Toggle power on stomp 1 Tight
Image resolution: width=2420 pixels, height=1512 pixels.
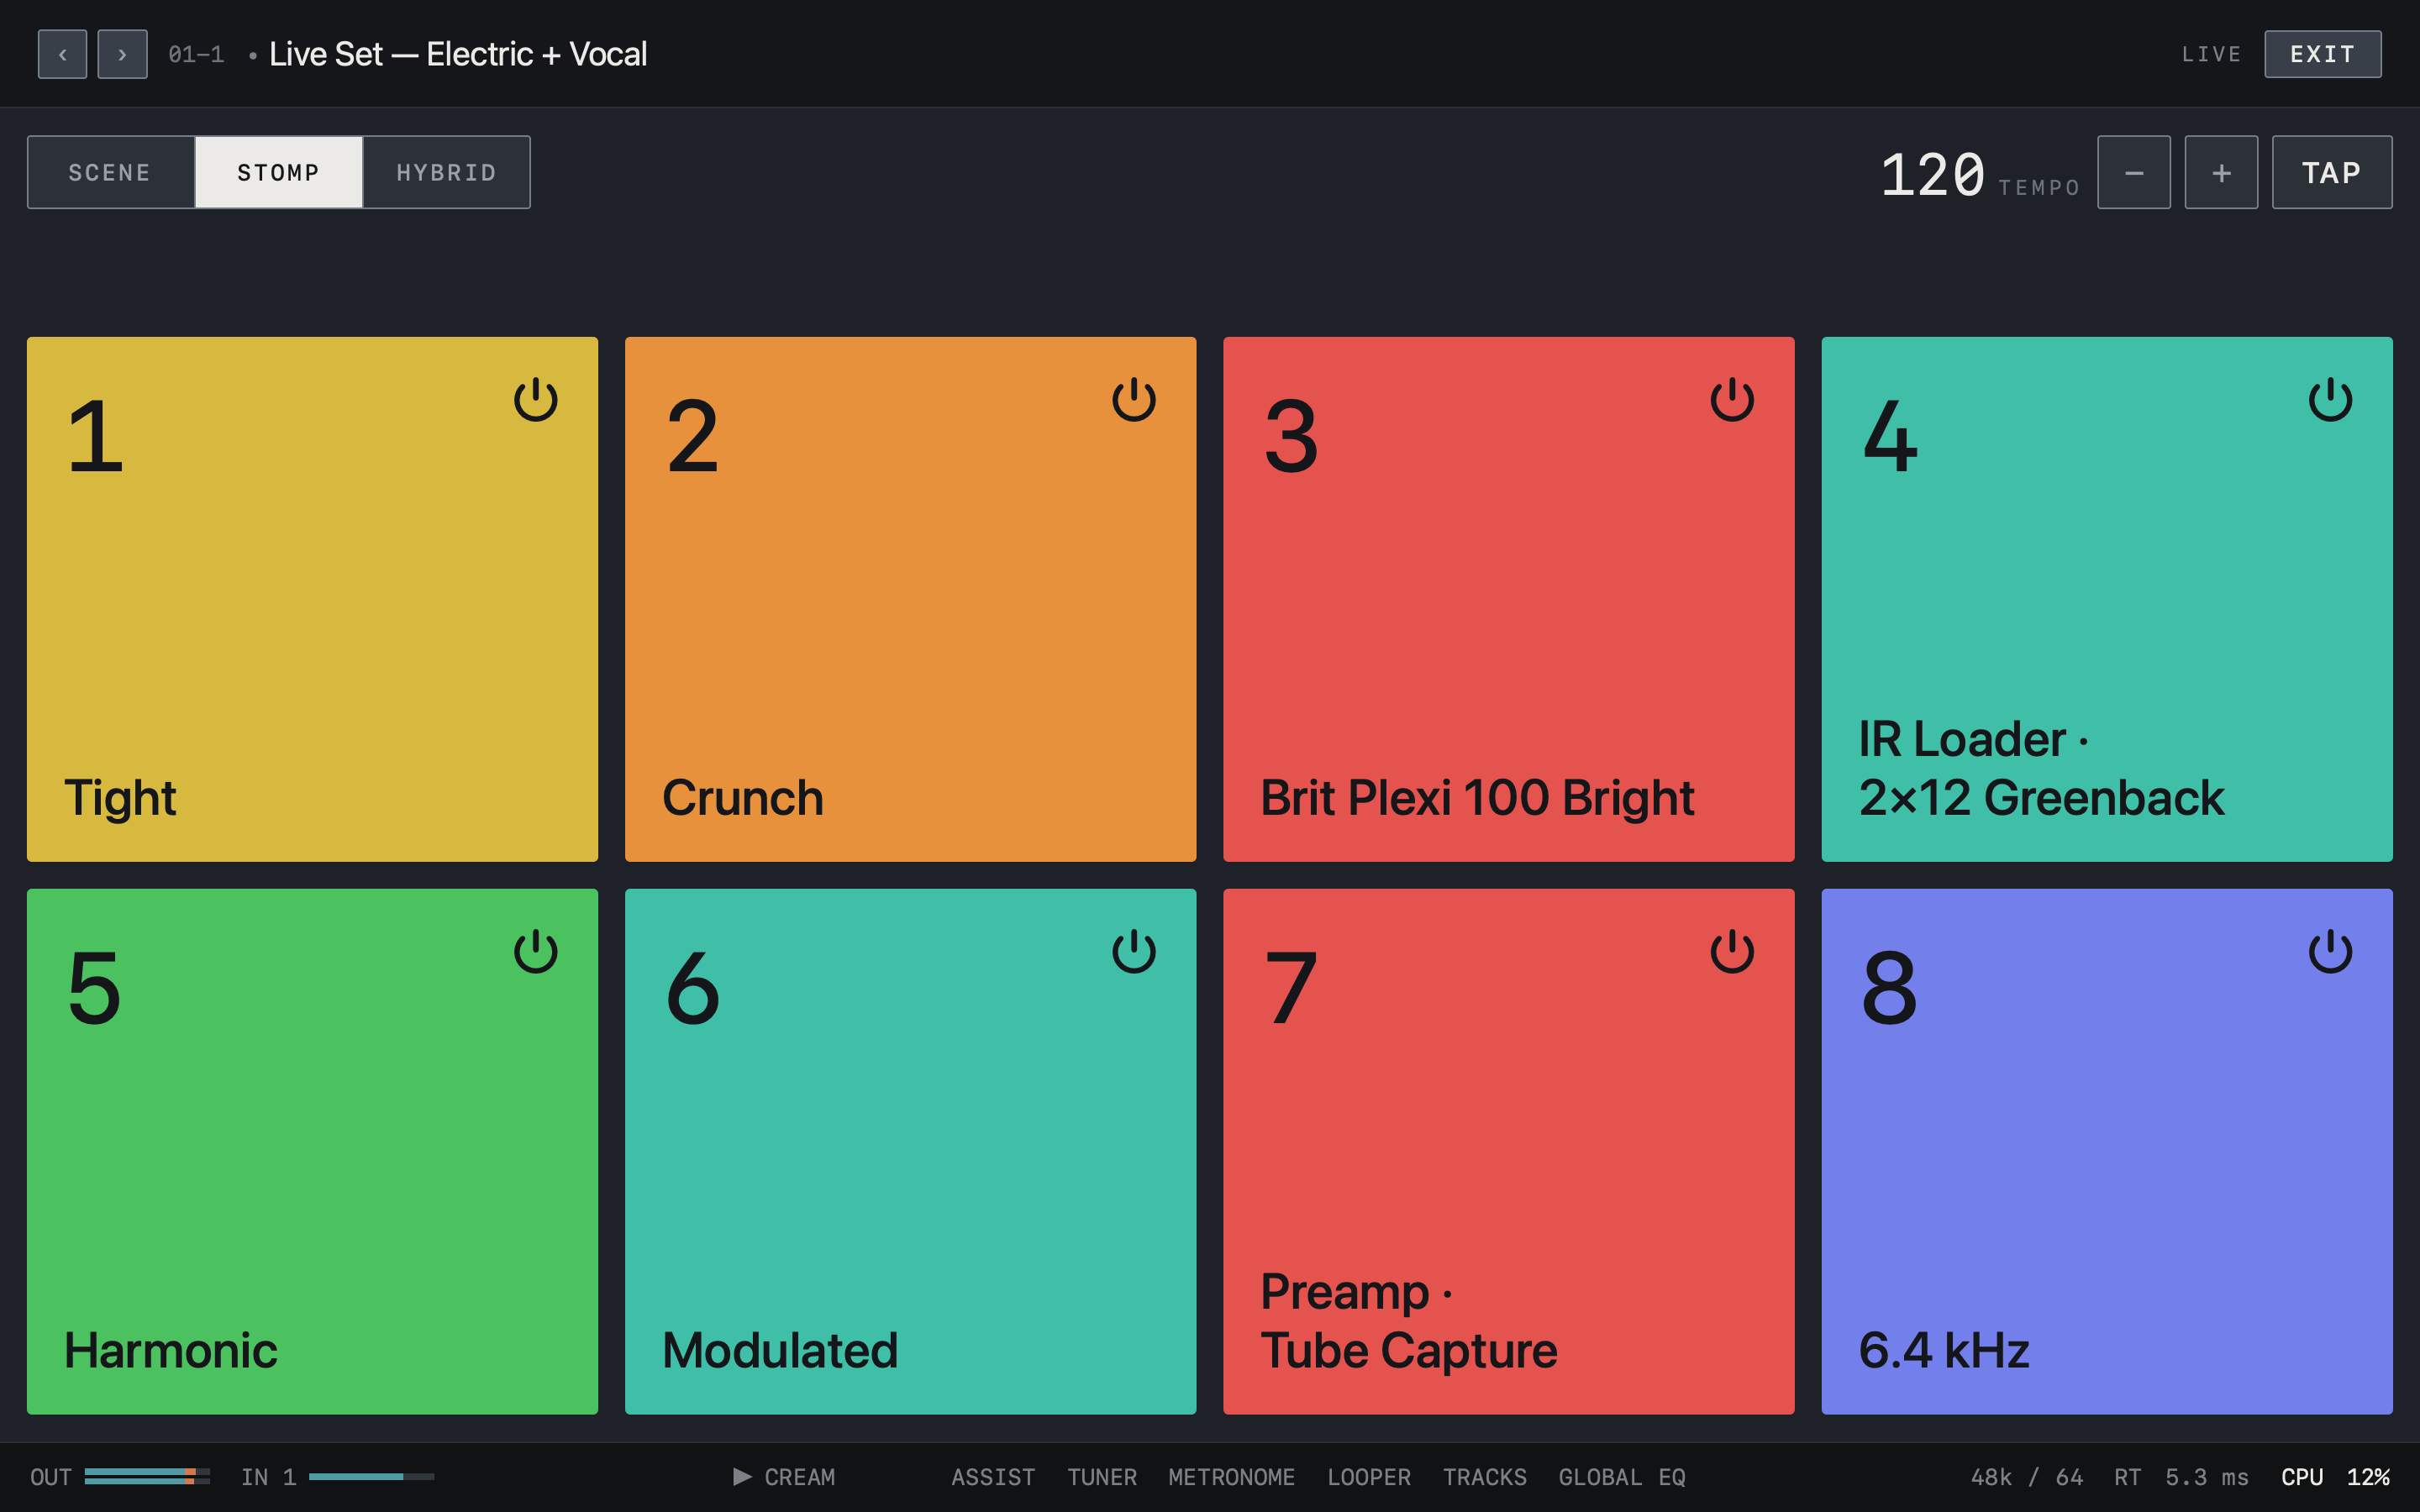535,400
